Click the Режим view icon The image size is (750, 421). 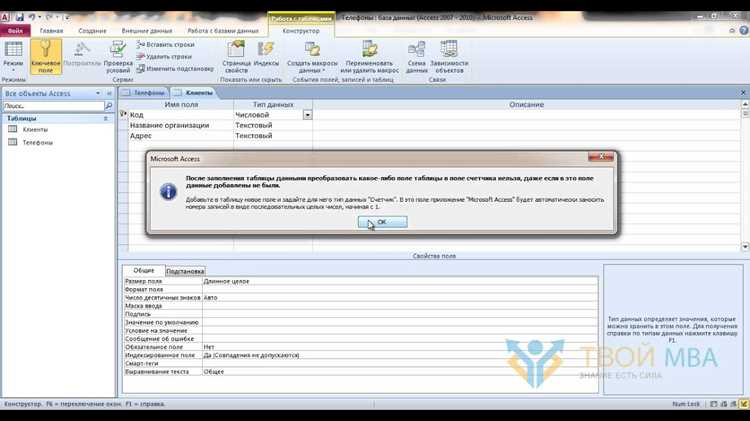(x=13, y=50)
